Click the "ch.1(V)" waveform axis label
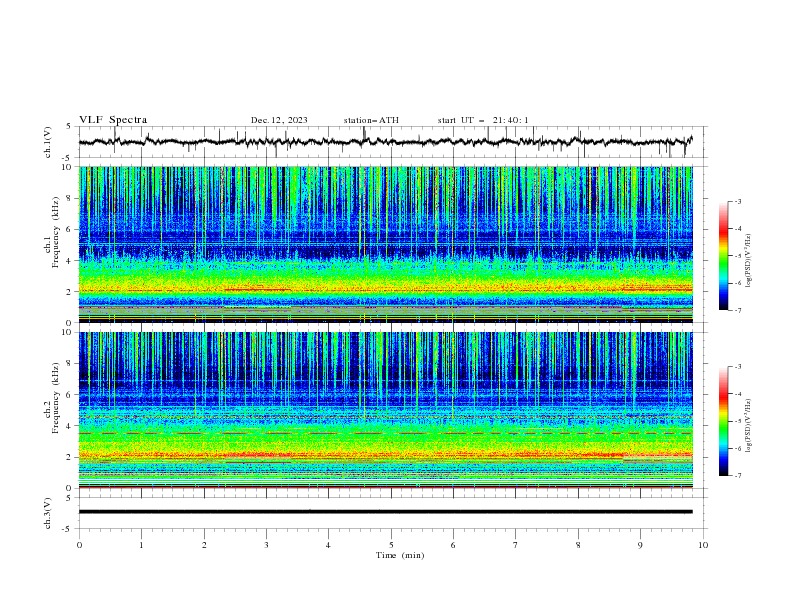This screenshot has width=792, height=612. click(x=48, y=142)
